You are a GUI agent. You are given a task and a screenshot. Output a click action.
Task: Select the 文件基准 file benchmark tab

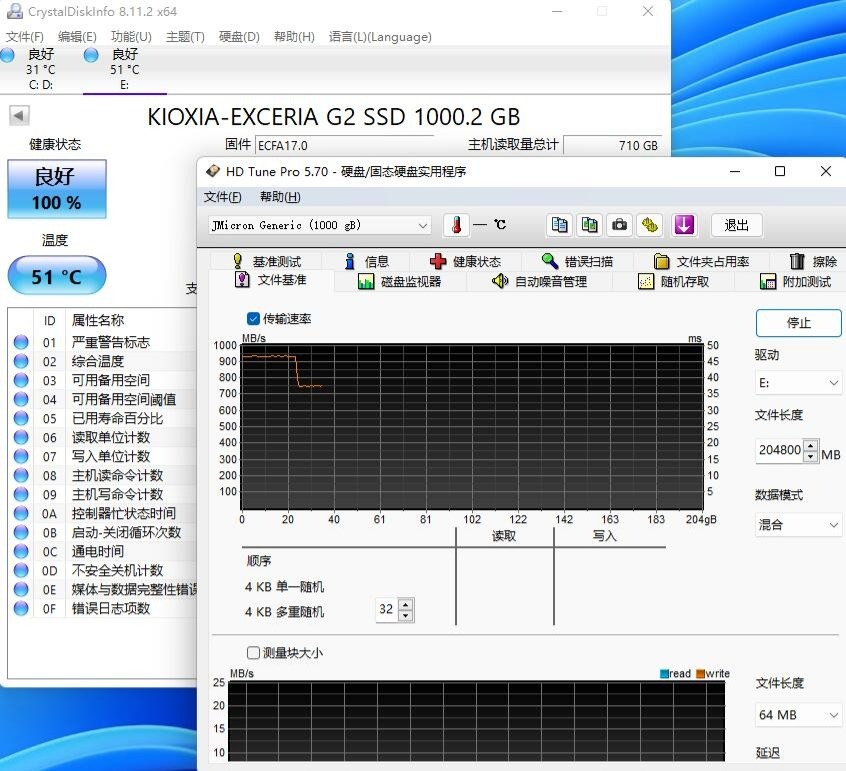[x=271, y=279]
